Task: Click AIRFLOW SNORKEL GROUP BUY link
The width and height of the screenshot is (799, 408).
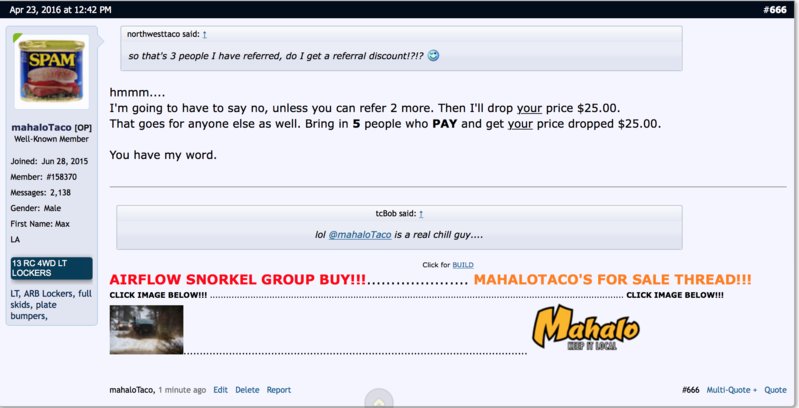Action: tap(237, 280)
